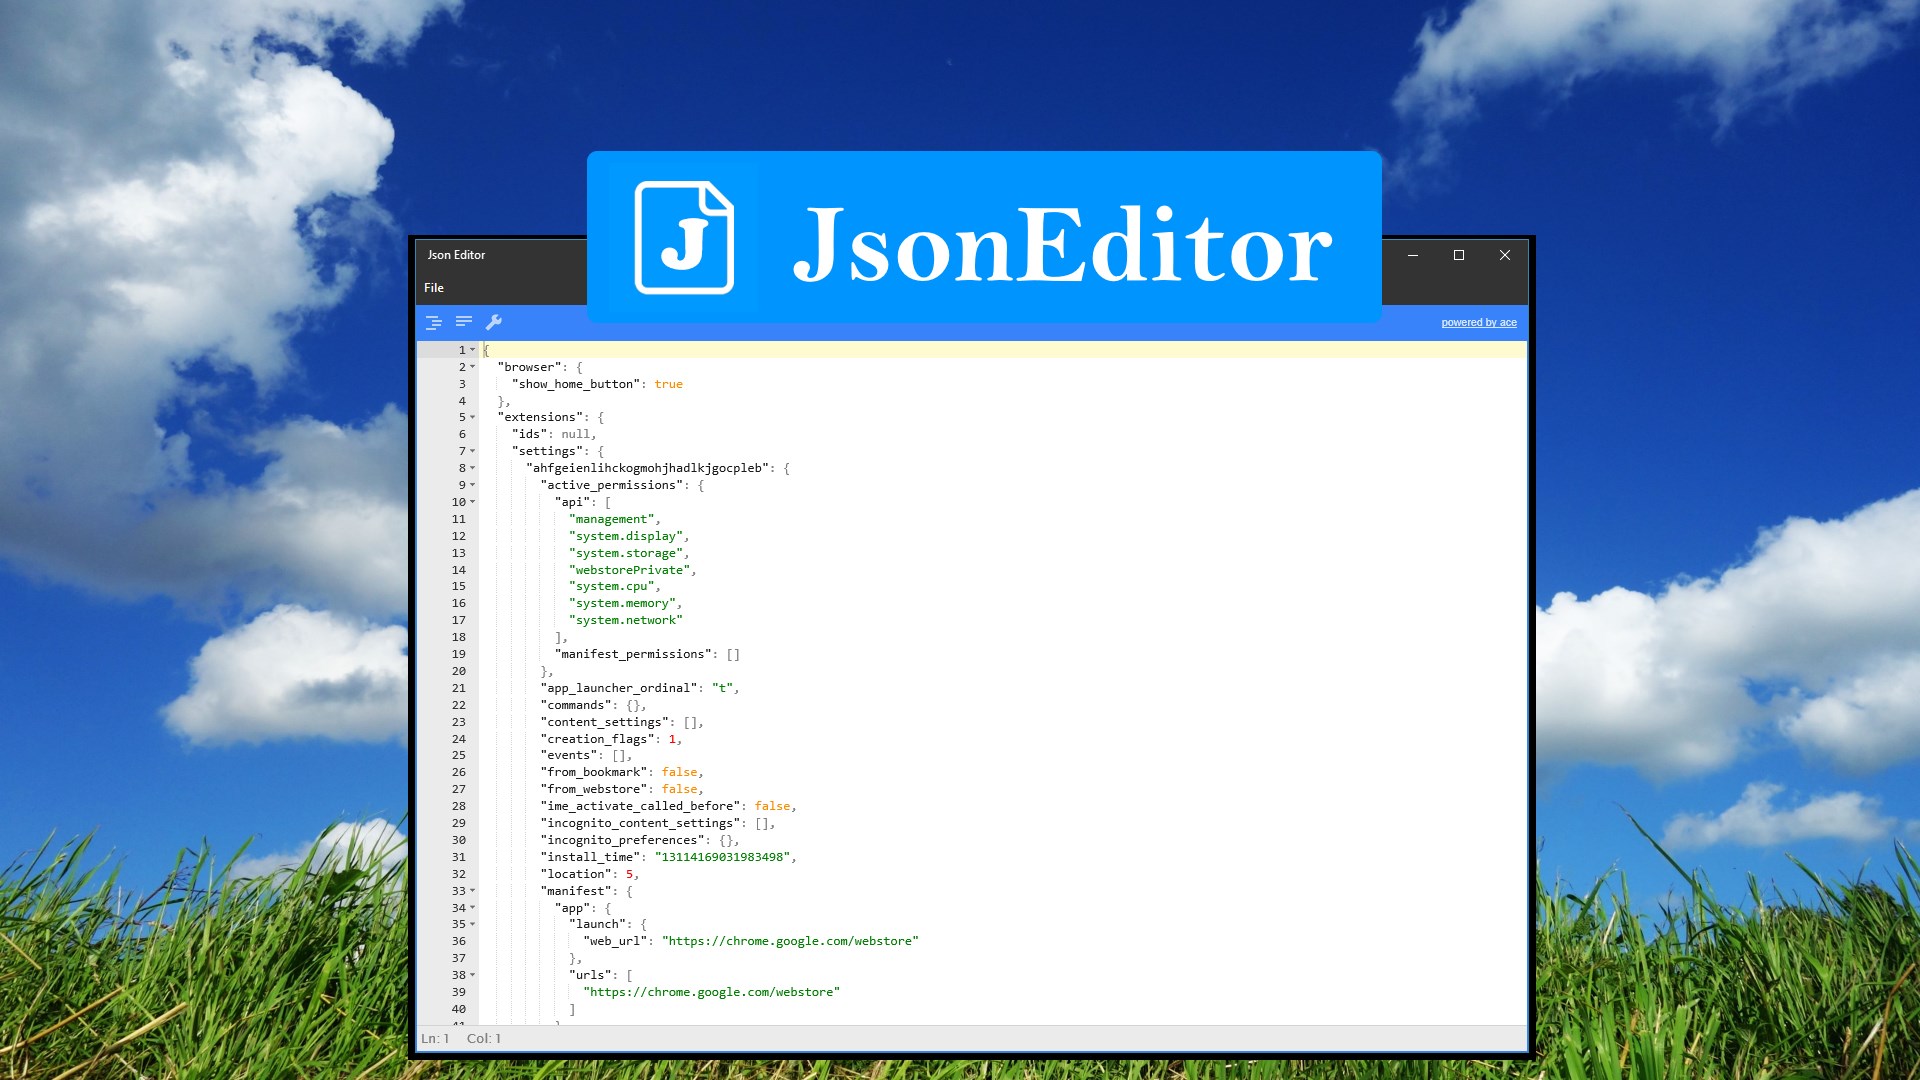
Task: Click the web_url chrome webstore string
Action: coord(790,941)
